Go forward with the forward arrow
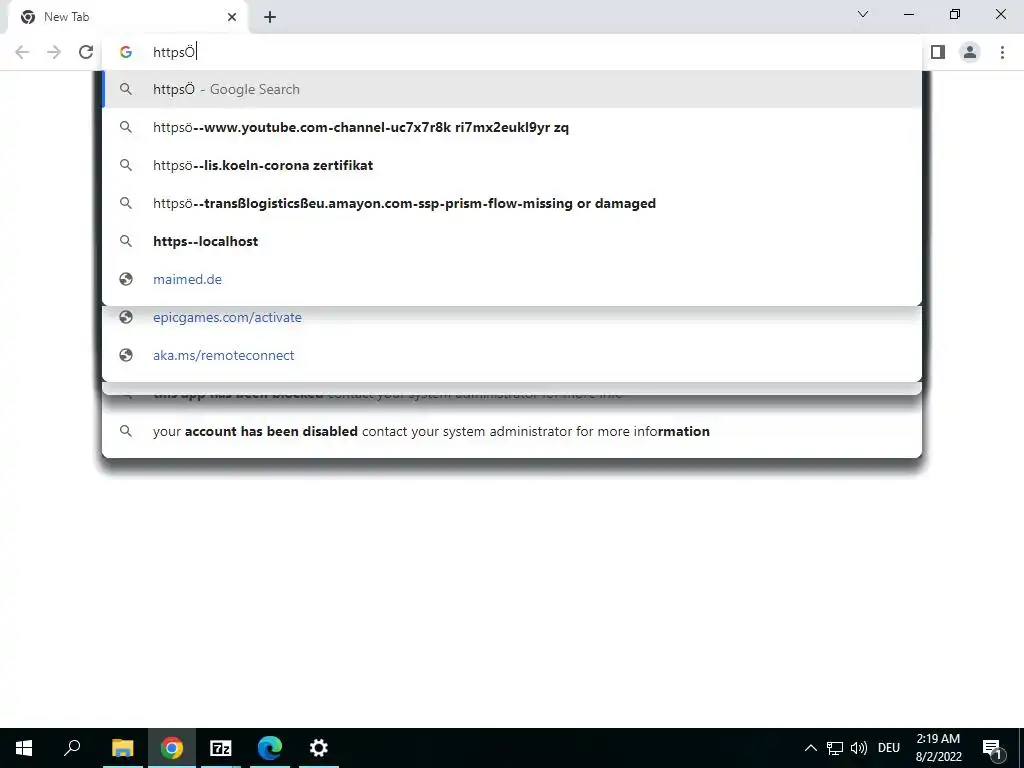Viewport: 1024px width, 768px height. (54, 52)
